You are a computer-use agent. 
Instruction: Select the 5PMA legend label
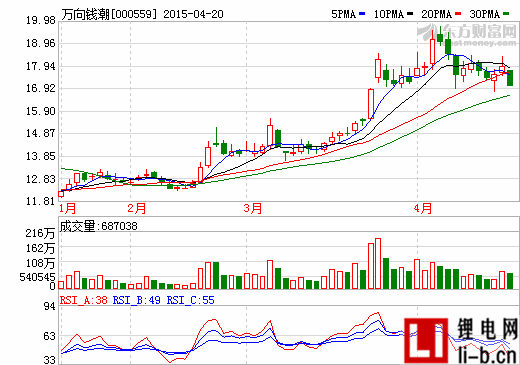(343, 14)
